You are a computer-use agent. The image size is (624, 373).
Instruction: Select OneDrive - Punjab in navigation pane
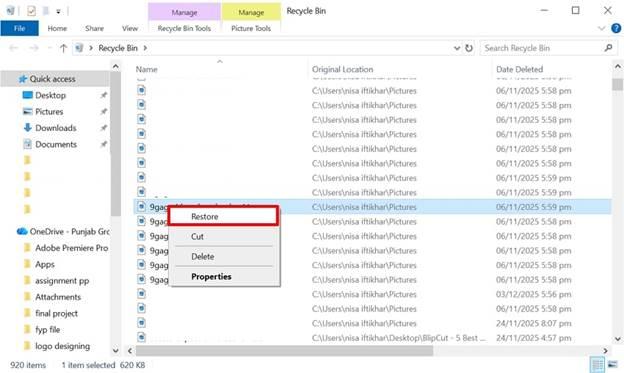pos(63,231)
